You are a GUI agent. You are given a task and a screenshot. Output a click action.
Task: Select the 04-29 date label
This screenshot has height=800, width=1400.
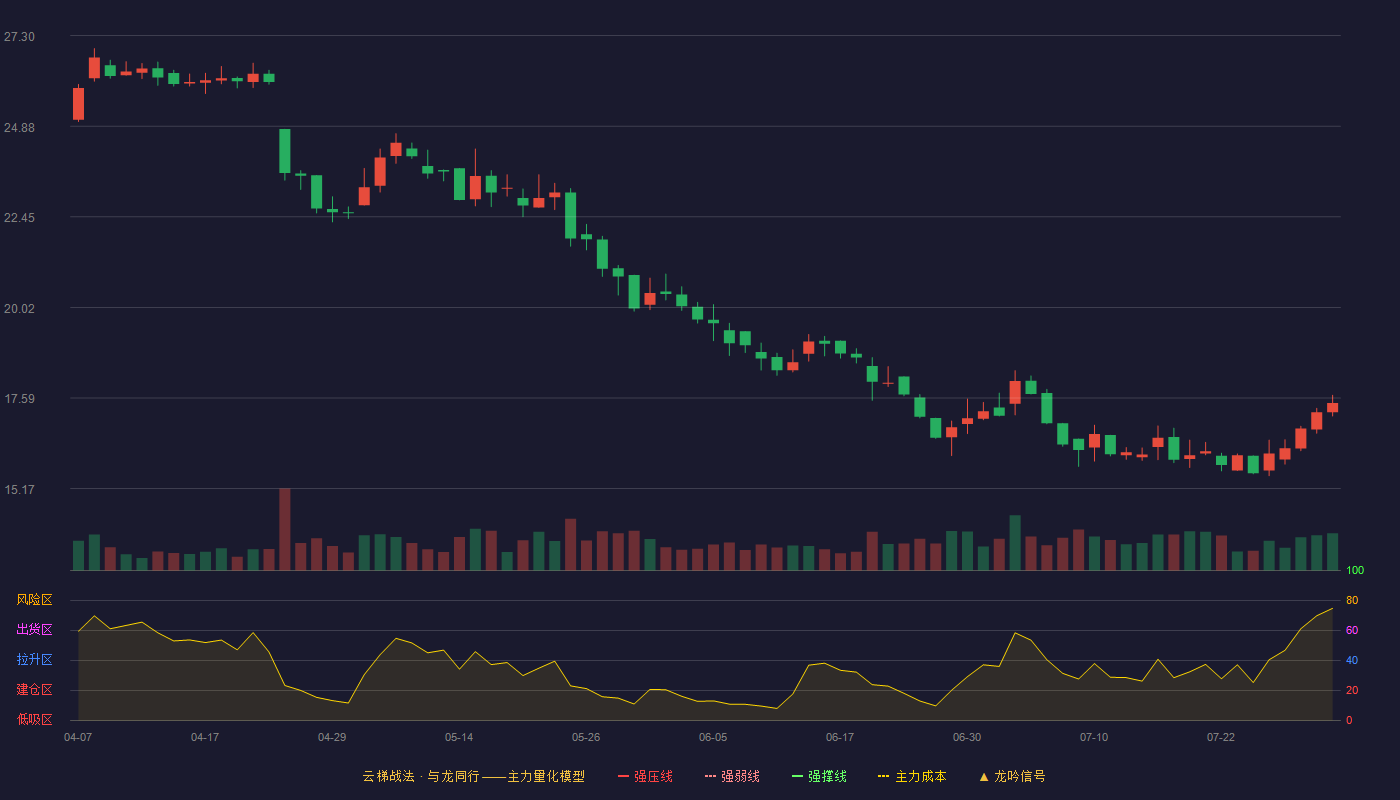click(x=332, y=737)
